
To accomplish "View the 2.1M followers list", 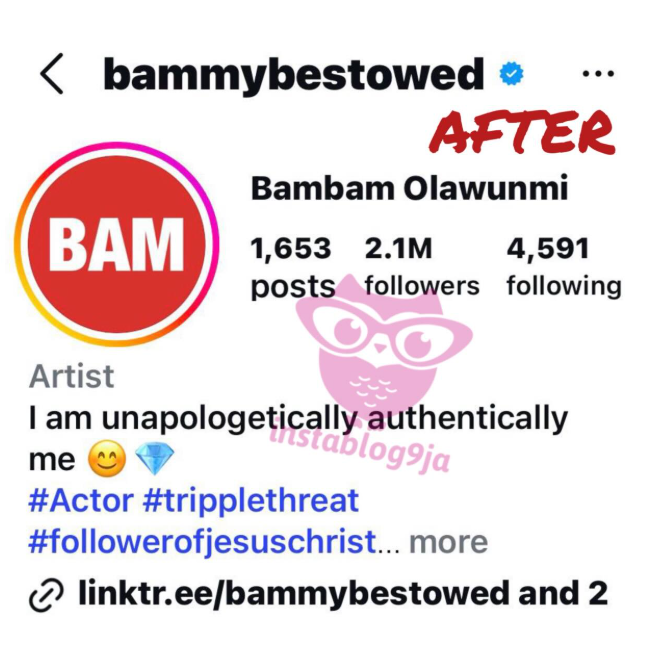I will pyautogui.click(x=422, y=266).
